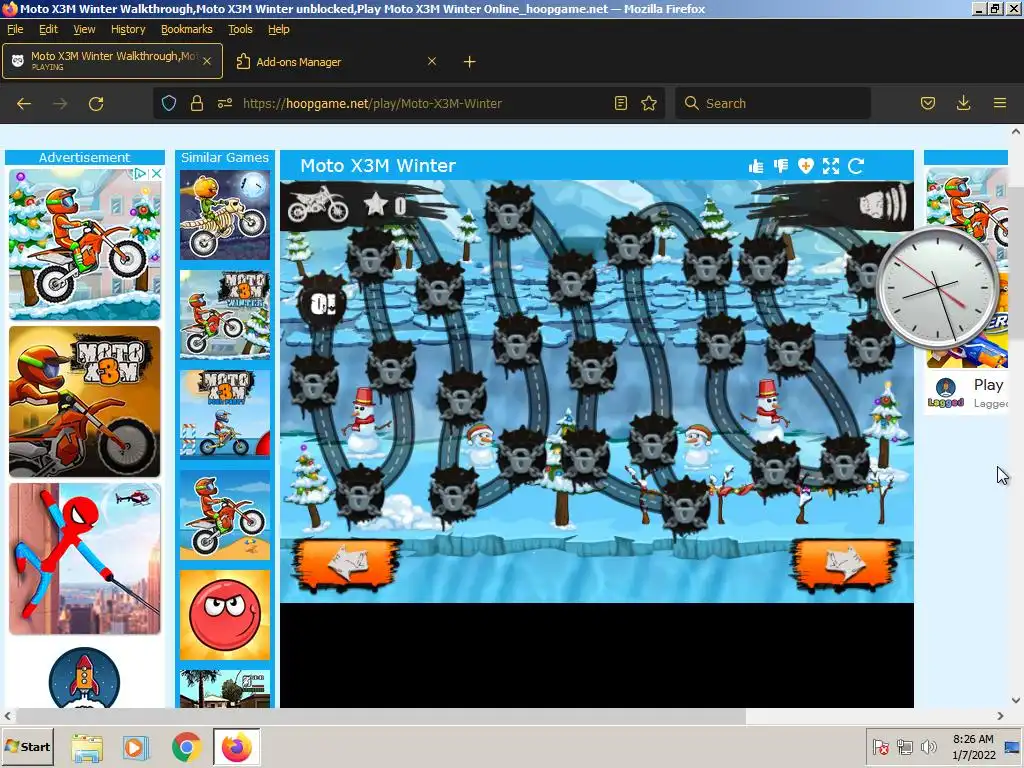Toggle reader view icon
Image resolution: width=1024 pixels, height=768 pixels.
click(x=621, y=103)
